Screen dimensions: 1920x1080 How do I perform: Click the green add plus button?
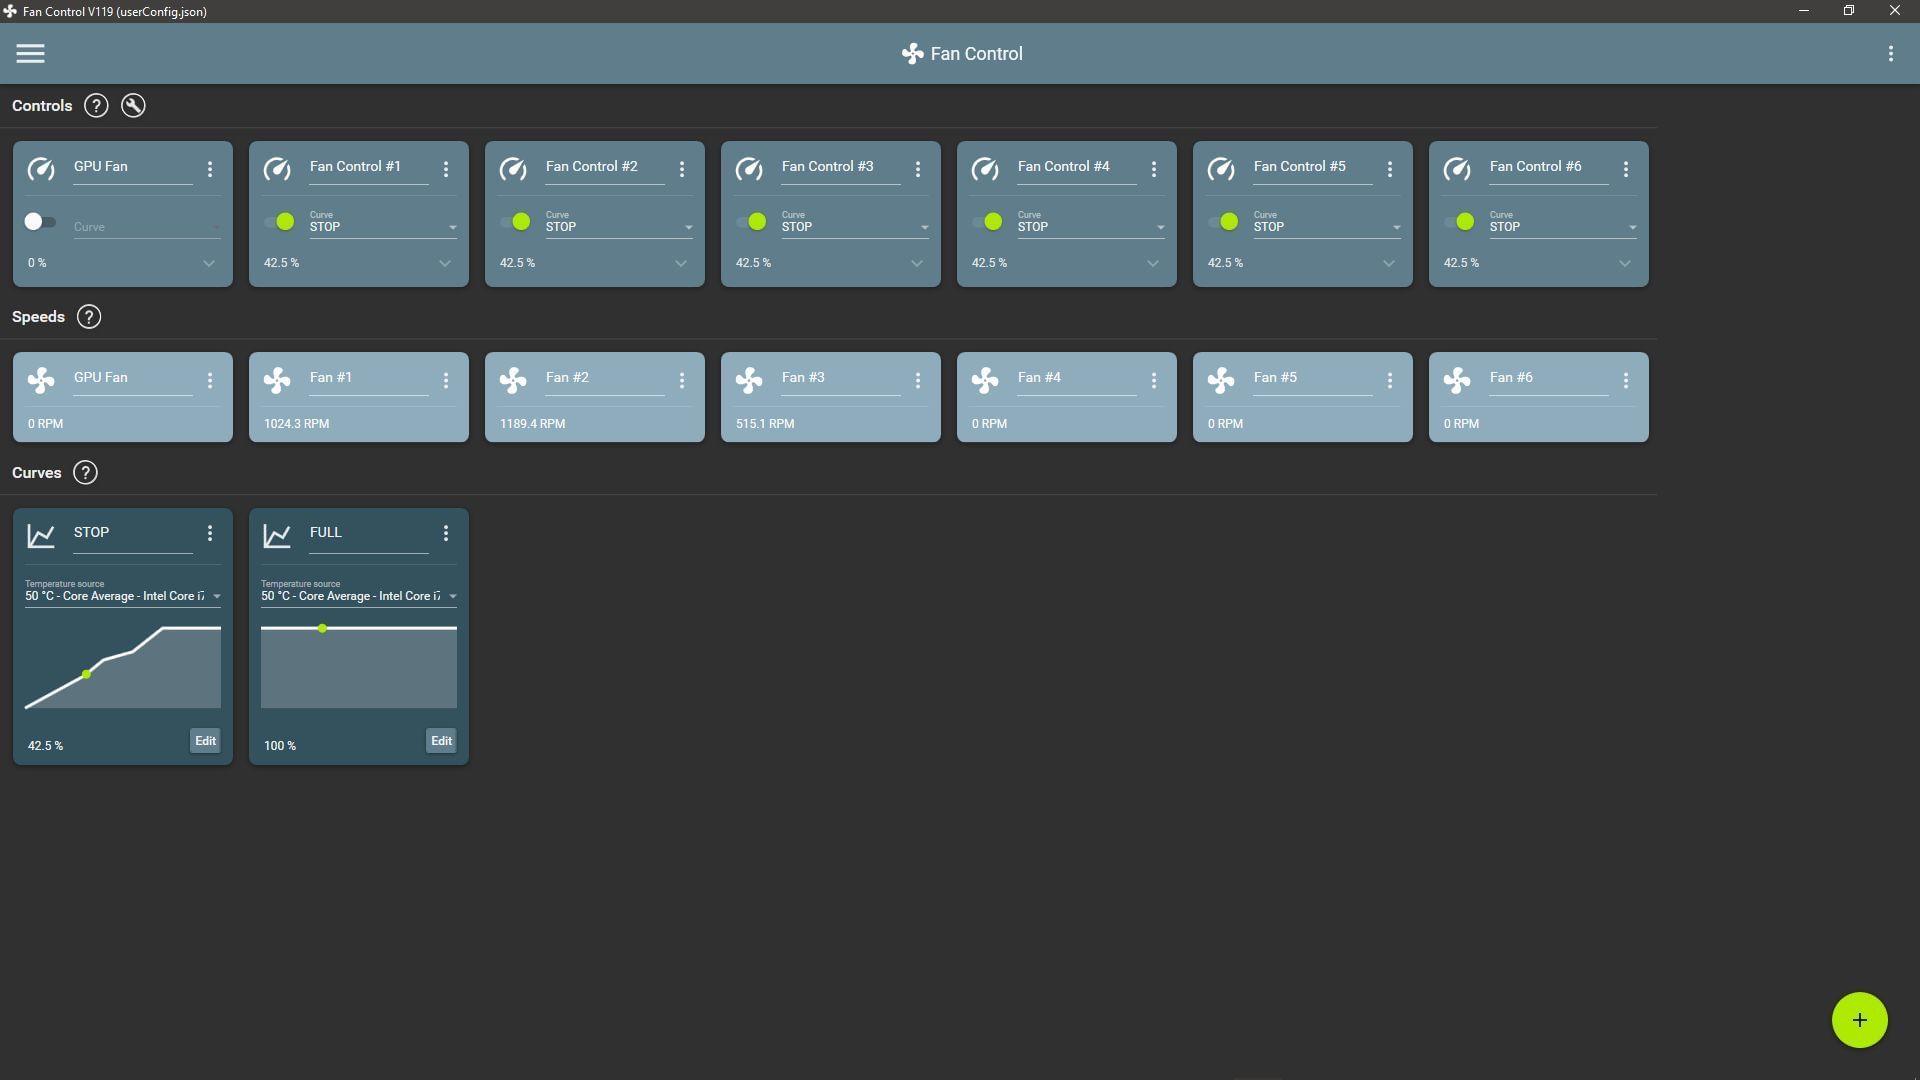pyautogui.click(x=1859, y=1020)
